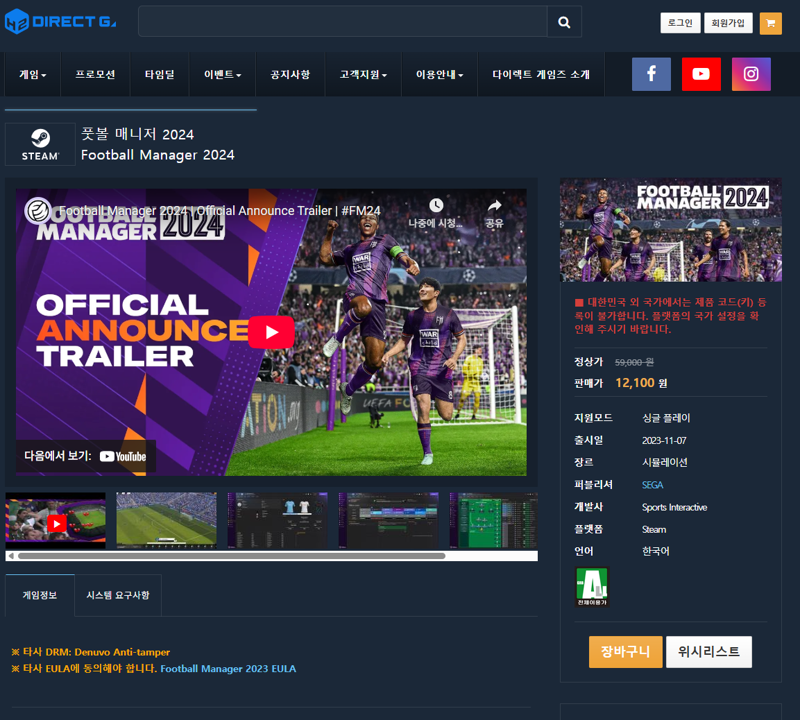Click the 장바구니 add to cart button
The width and height of the screenshot is (800, 720).
[x=626, y=652]
